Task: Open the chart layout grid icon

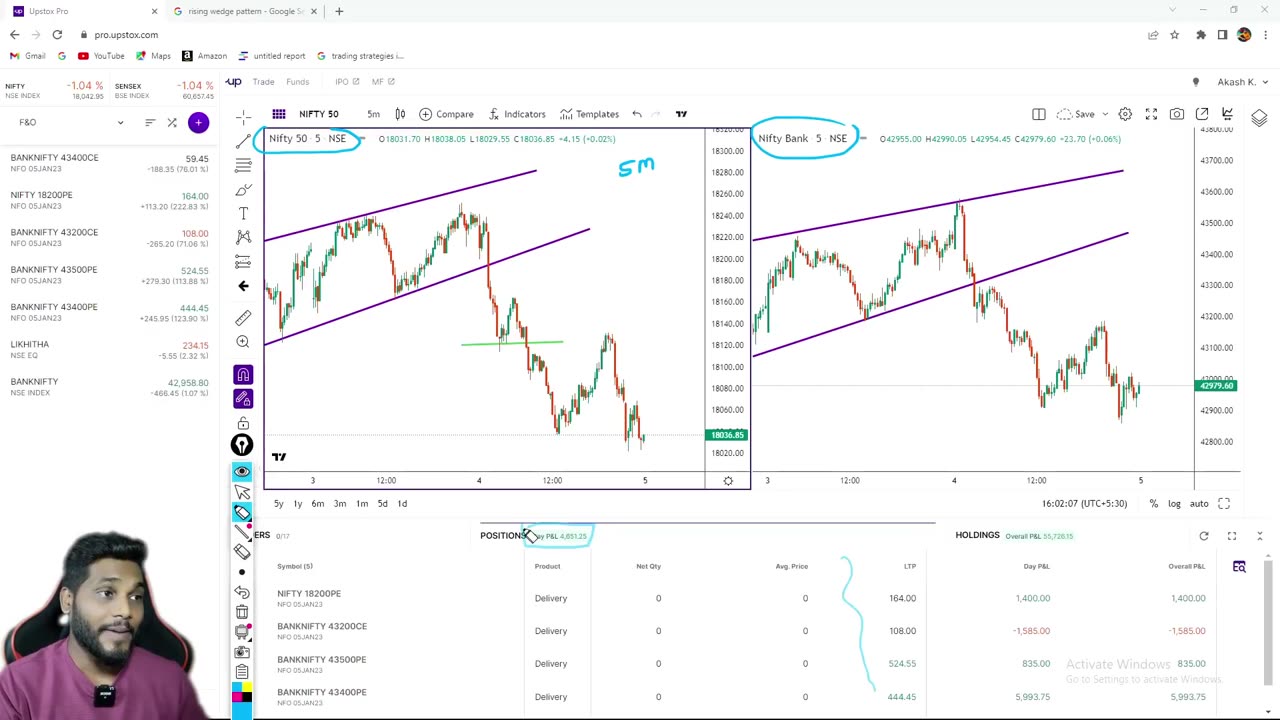Action: pos(279,114)
